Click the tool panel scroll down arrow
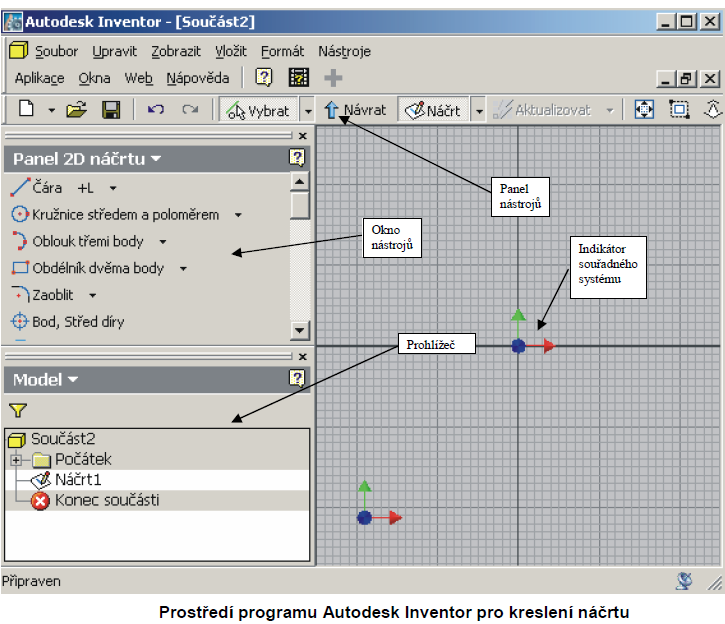 coord(300,330)
